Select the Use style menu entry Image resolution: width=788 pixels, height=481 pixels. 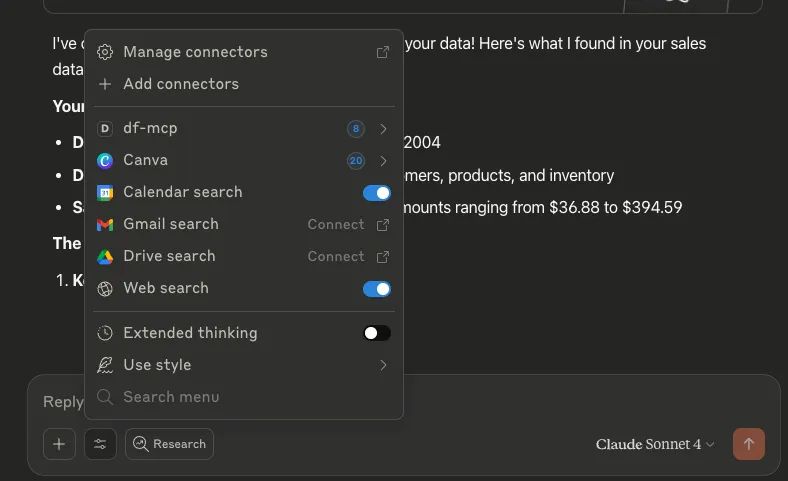tap(244, 365)
